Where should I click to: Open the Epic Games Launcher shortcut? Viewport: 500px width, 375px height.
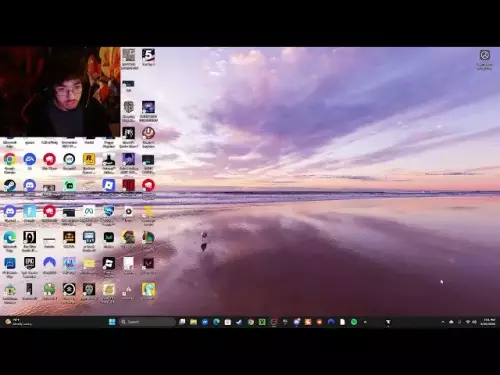click(30, 264)
